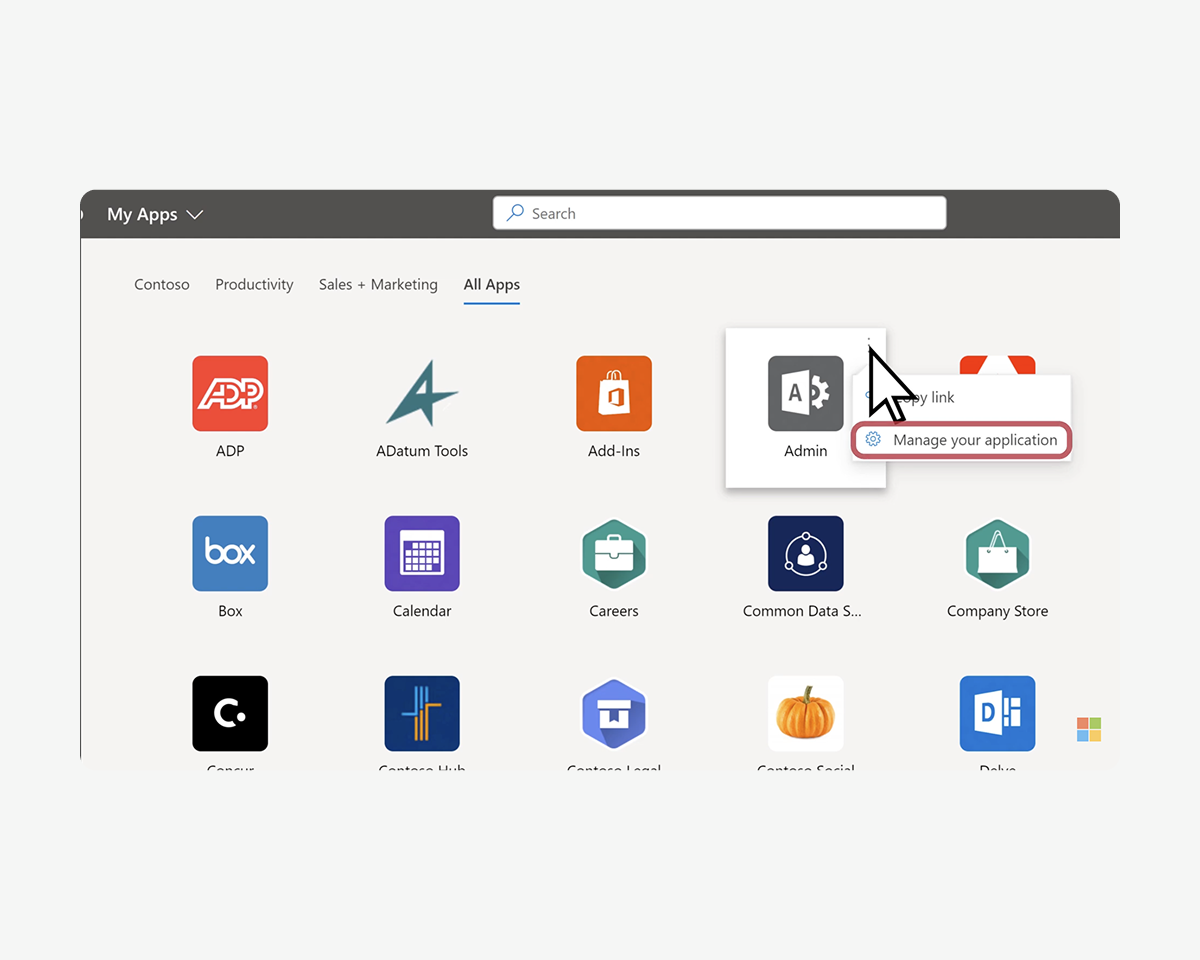Click the Admin label text
The image size is (1200, 960).
tap(806, 451)
